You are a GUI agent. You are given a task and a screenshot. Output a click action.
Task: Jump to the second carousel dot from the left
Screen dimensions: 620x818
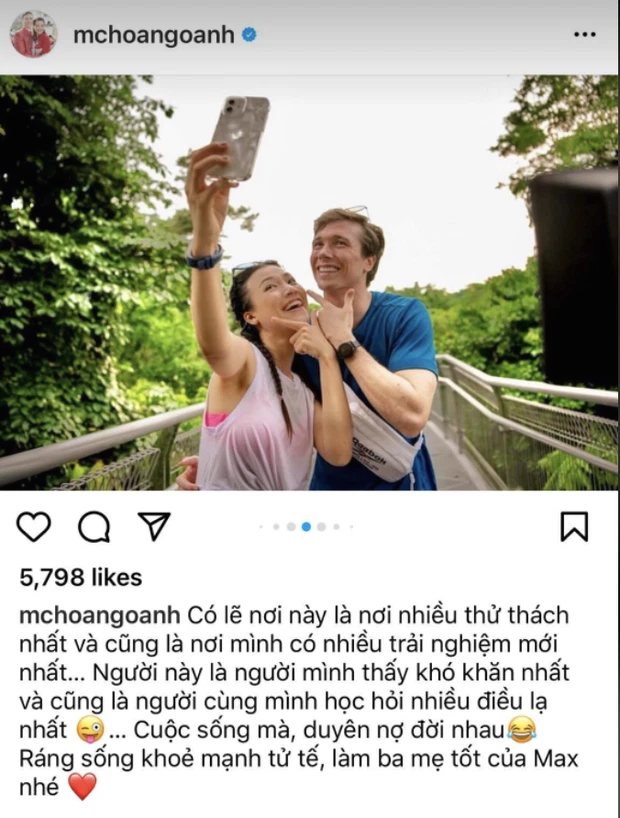(276, 527)
